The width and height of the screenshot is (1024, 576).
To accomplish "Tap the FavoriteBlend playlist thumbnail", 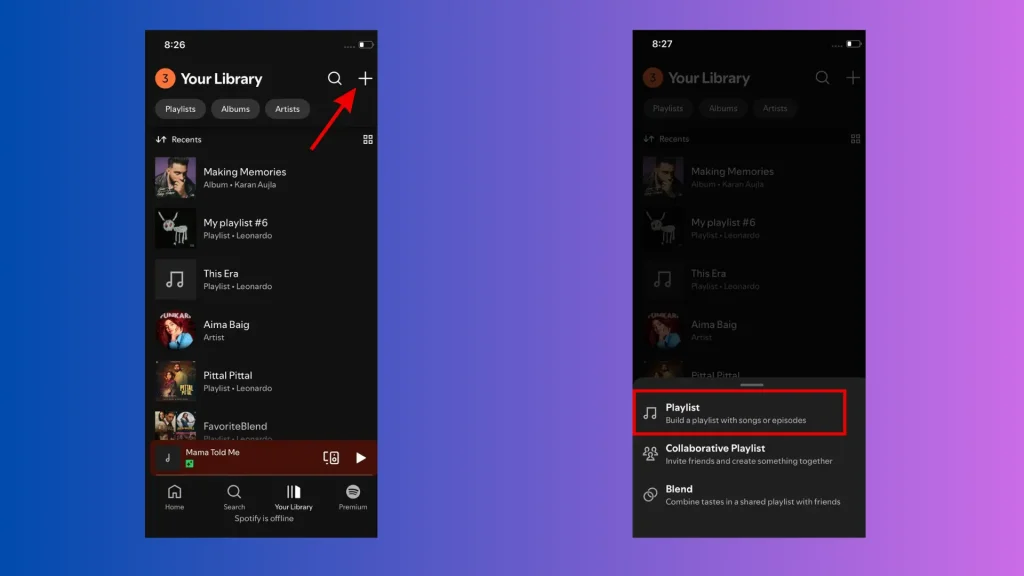I will 175,428.
